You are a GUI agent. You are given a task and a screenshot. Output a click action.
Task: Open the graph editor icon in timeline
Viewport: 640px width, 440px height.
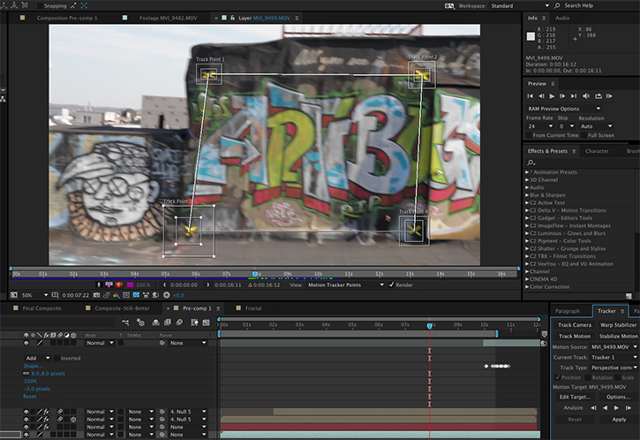pyautogui.click(x=206, y=322)
